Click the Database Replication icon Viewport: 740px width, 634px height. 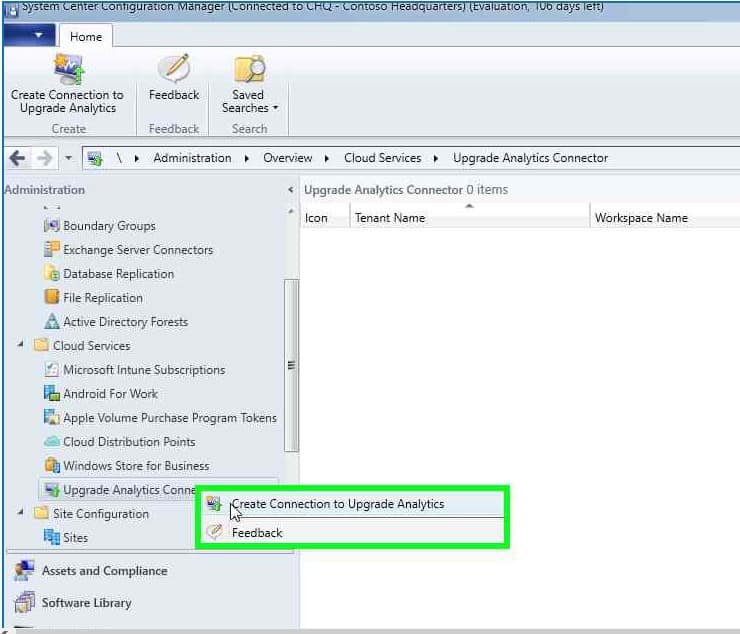(51, 273)
